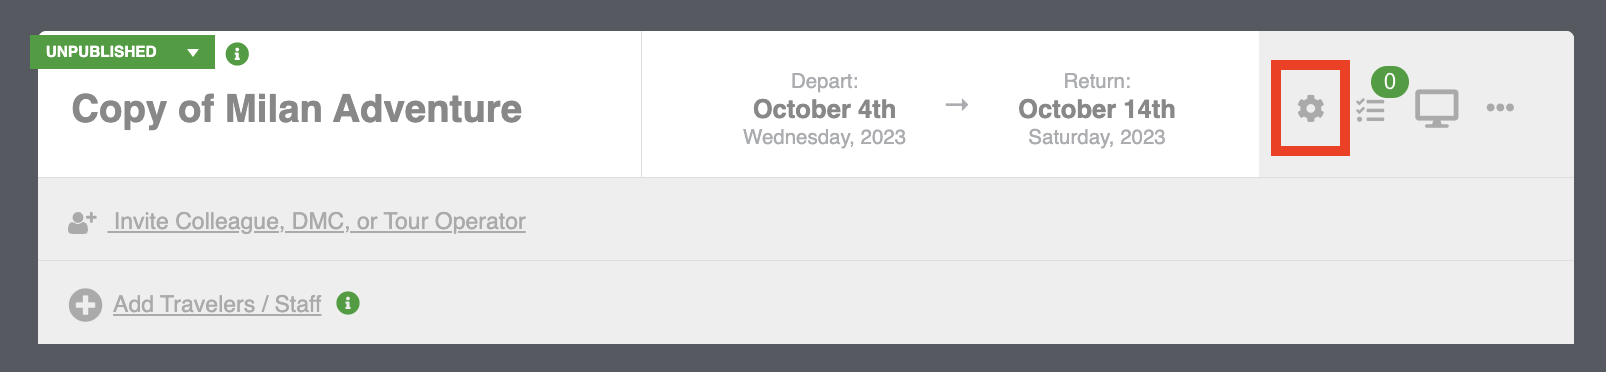Image resolution: width=1606 pixels, height=372 pixels.
Task: Click the Depart label
Action: tap(824, 81)
